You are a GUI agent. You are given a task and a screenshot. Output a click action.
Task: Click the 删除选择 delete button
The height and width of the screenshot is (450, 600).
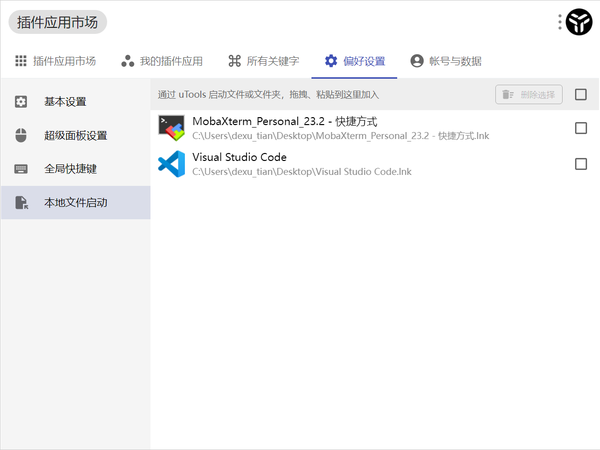528,94
